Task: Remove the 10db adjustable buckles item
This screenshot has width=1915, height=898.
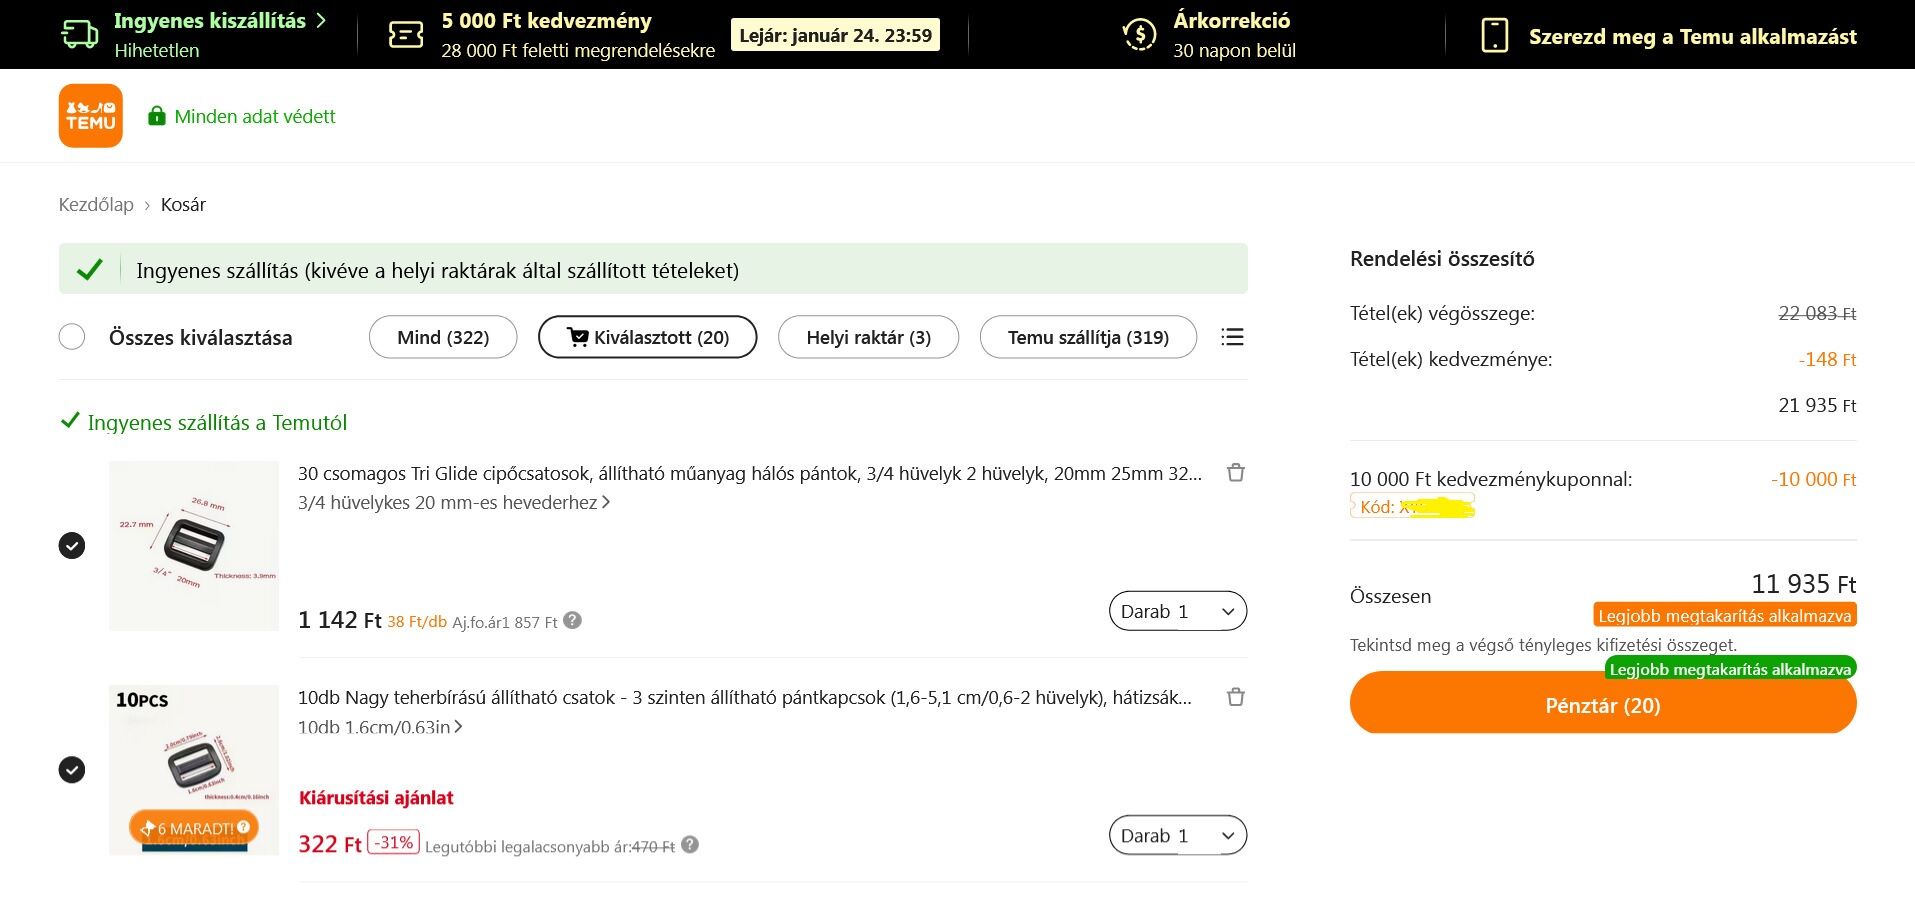Action: tap(1236, 697)
